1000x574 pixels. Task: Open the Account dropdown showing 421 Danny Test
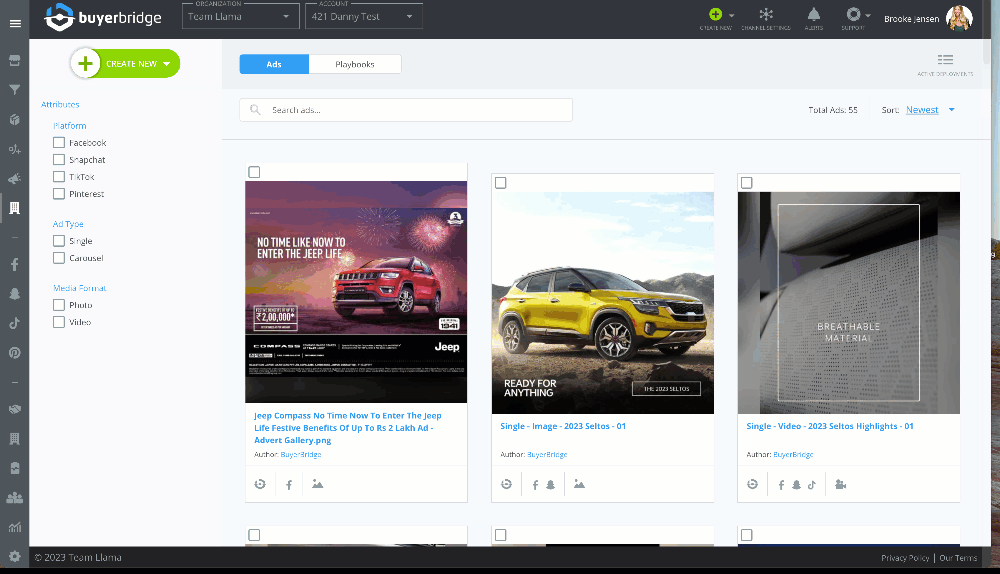pos(364,17)
